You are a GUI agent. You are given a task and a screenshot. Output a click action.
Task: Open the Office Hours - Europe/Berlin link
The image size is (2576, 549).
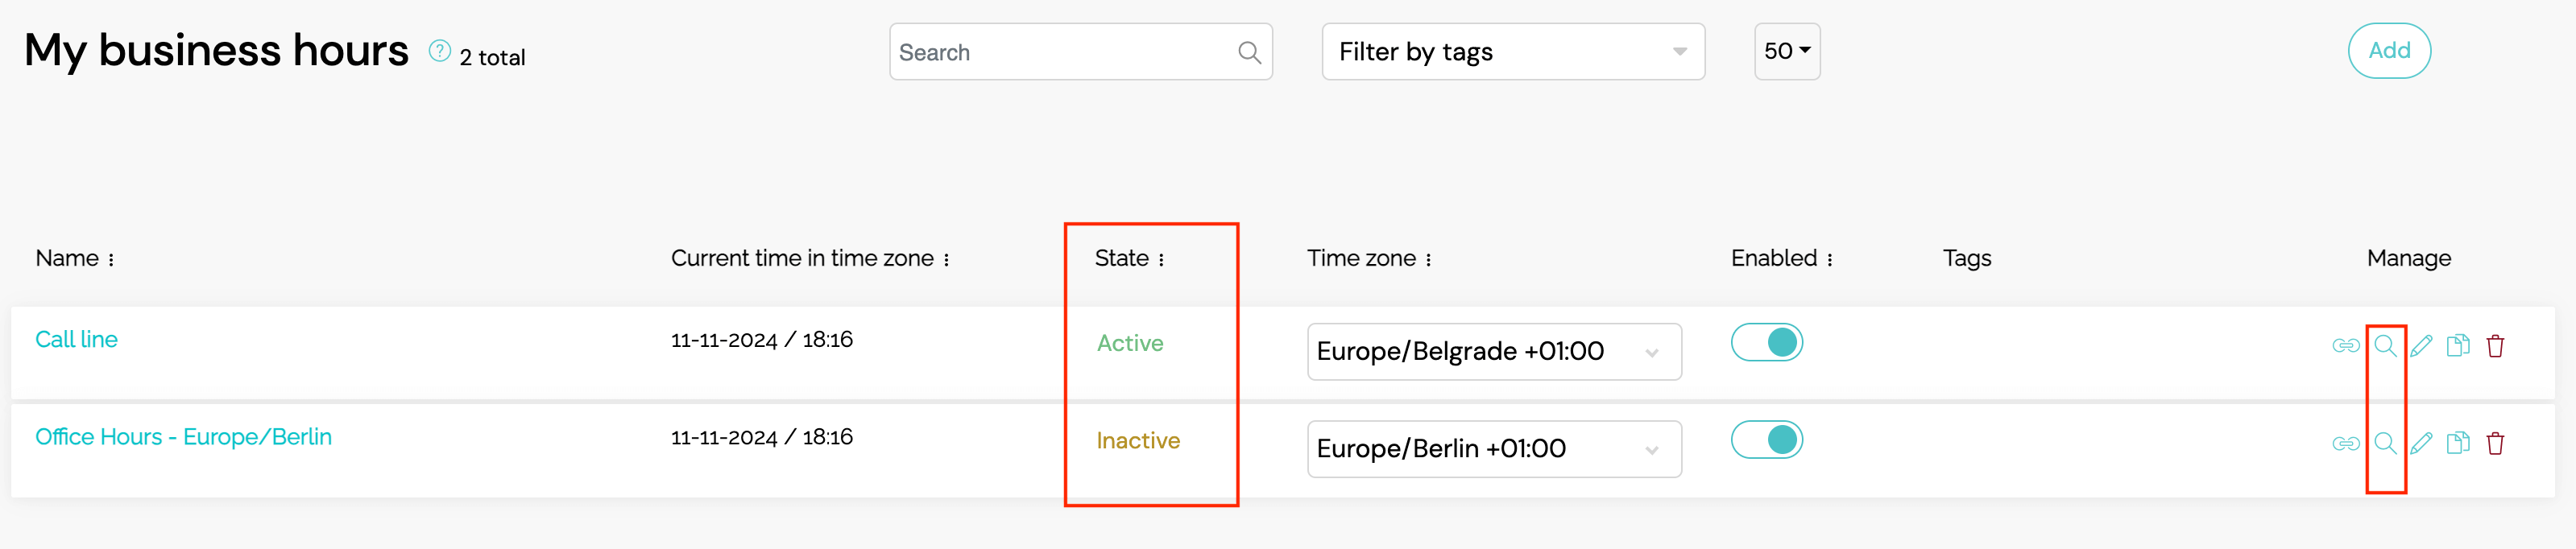pyautogui.click(x=184, y=437)
